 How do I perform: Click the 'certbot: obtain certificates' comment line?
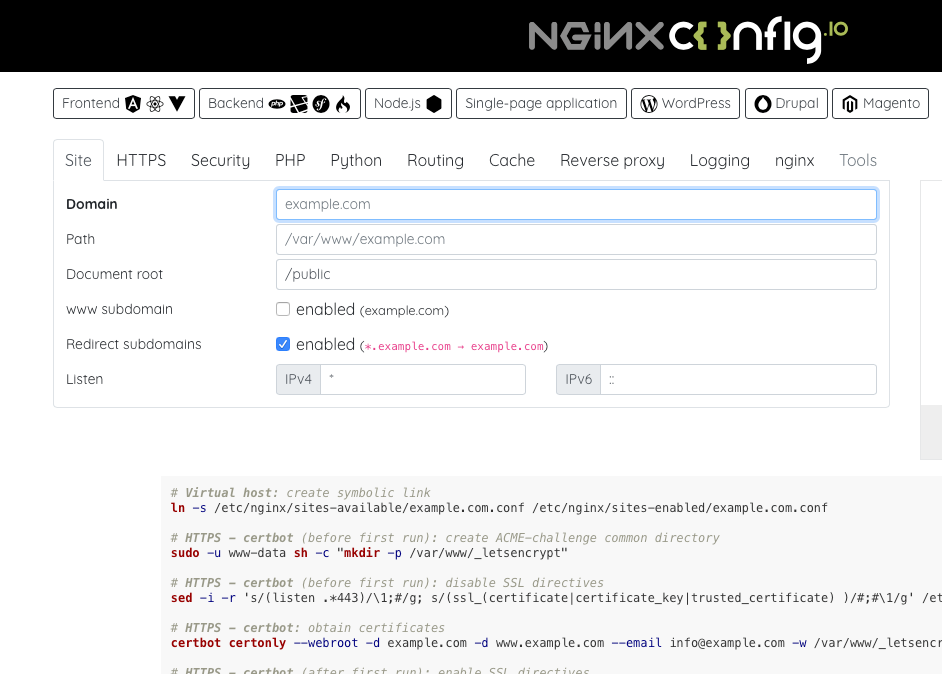click(x=308, y=628)
